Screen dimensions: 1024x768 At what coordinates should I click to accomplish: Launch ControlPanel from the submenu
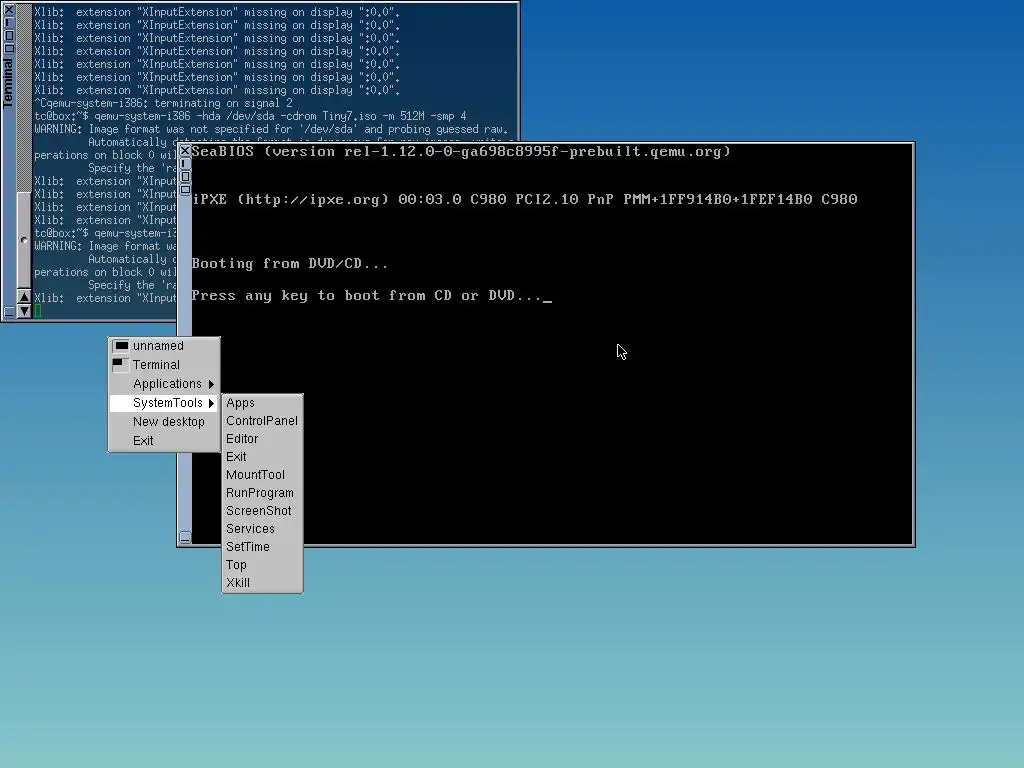click(263, 421)
